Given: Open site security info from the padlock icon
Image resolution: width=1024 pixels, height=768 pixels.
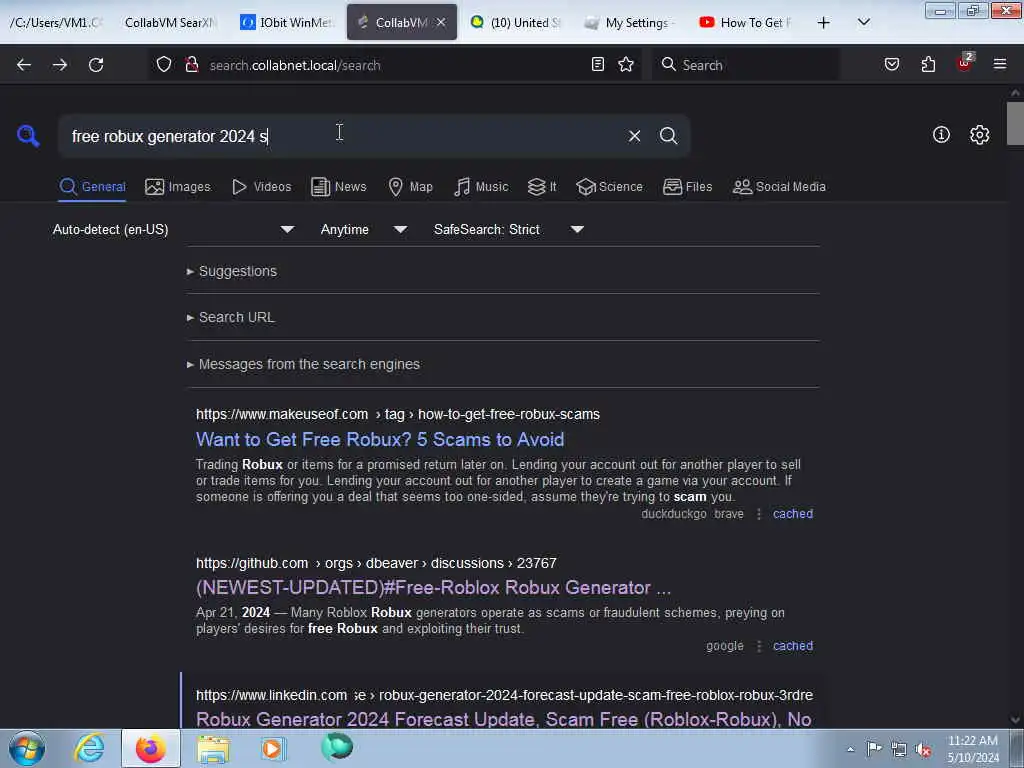Looking at the screenshot, I should pyautogui.click(x=192, y=64).
